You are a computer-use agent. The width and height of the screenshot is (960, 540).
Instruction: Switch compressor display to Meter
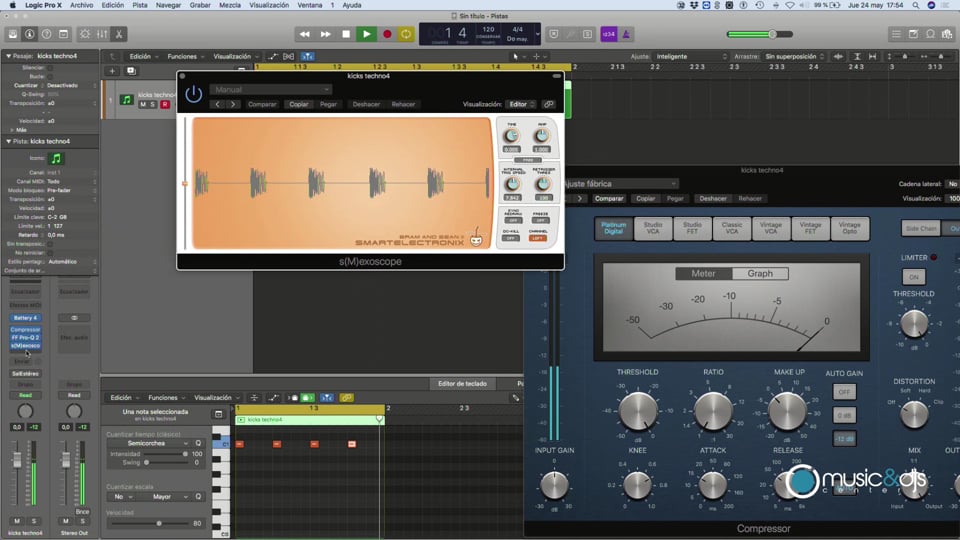(x=703, y=274)
